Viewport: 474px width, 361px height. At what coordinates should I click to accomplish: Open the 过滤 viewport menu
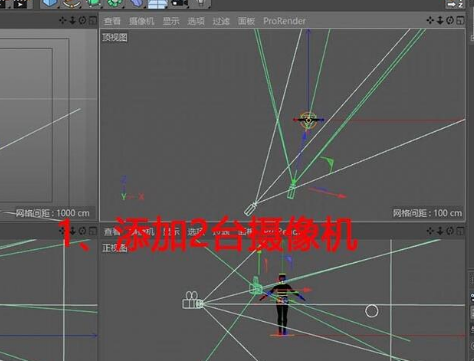(221, 21)
